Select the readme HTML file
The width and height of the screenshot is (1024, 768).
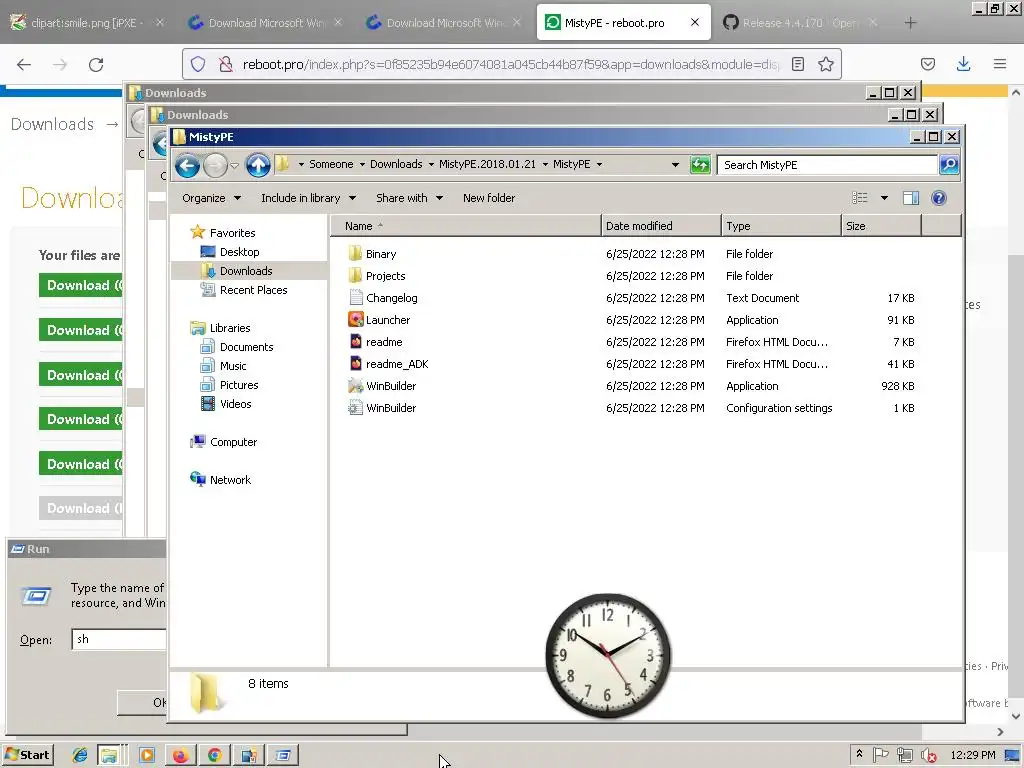(376, 342)
